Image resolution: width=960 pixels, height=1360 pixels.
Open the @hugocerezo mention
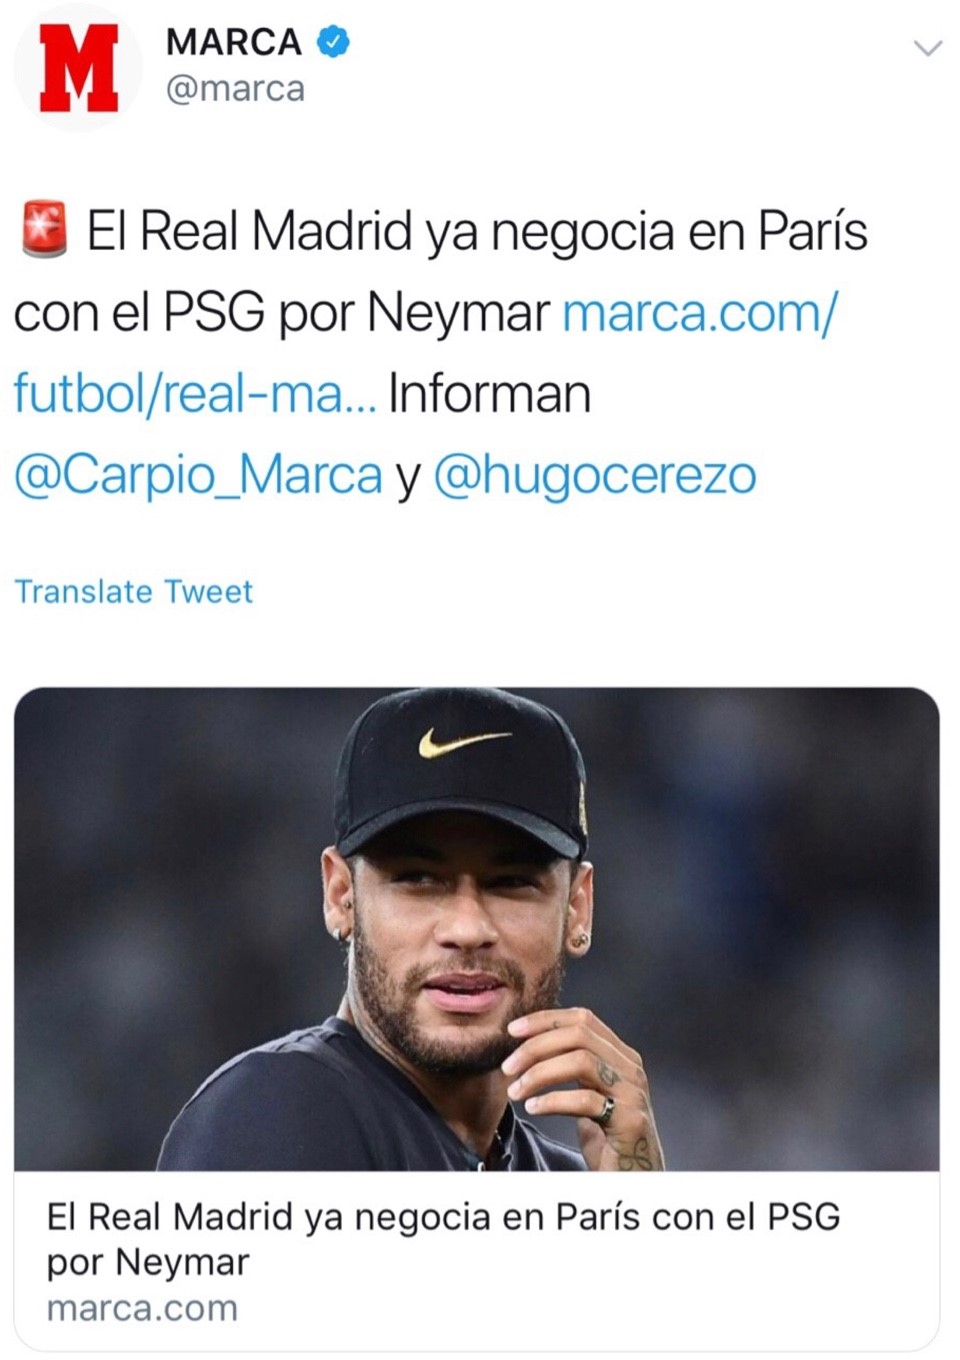[x=595, y=476]
